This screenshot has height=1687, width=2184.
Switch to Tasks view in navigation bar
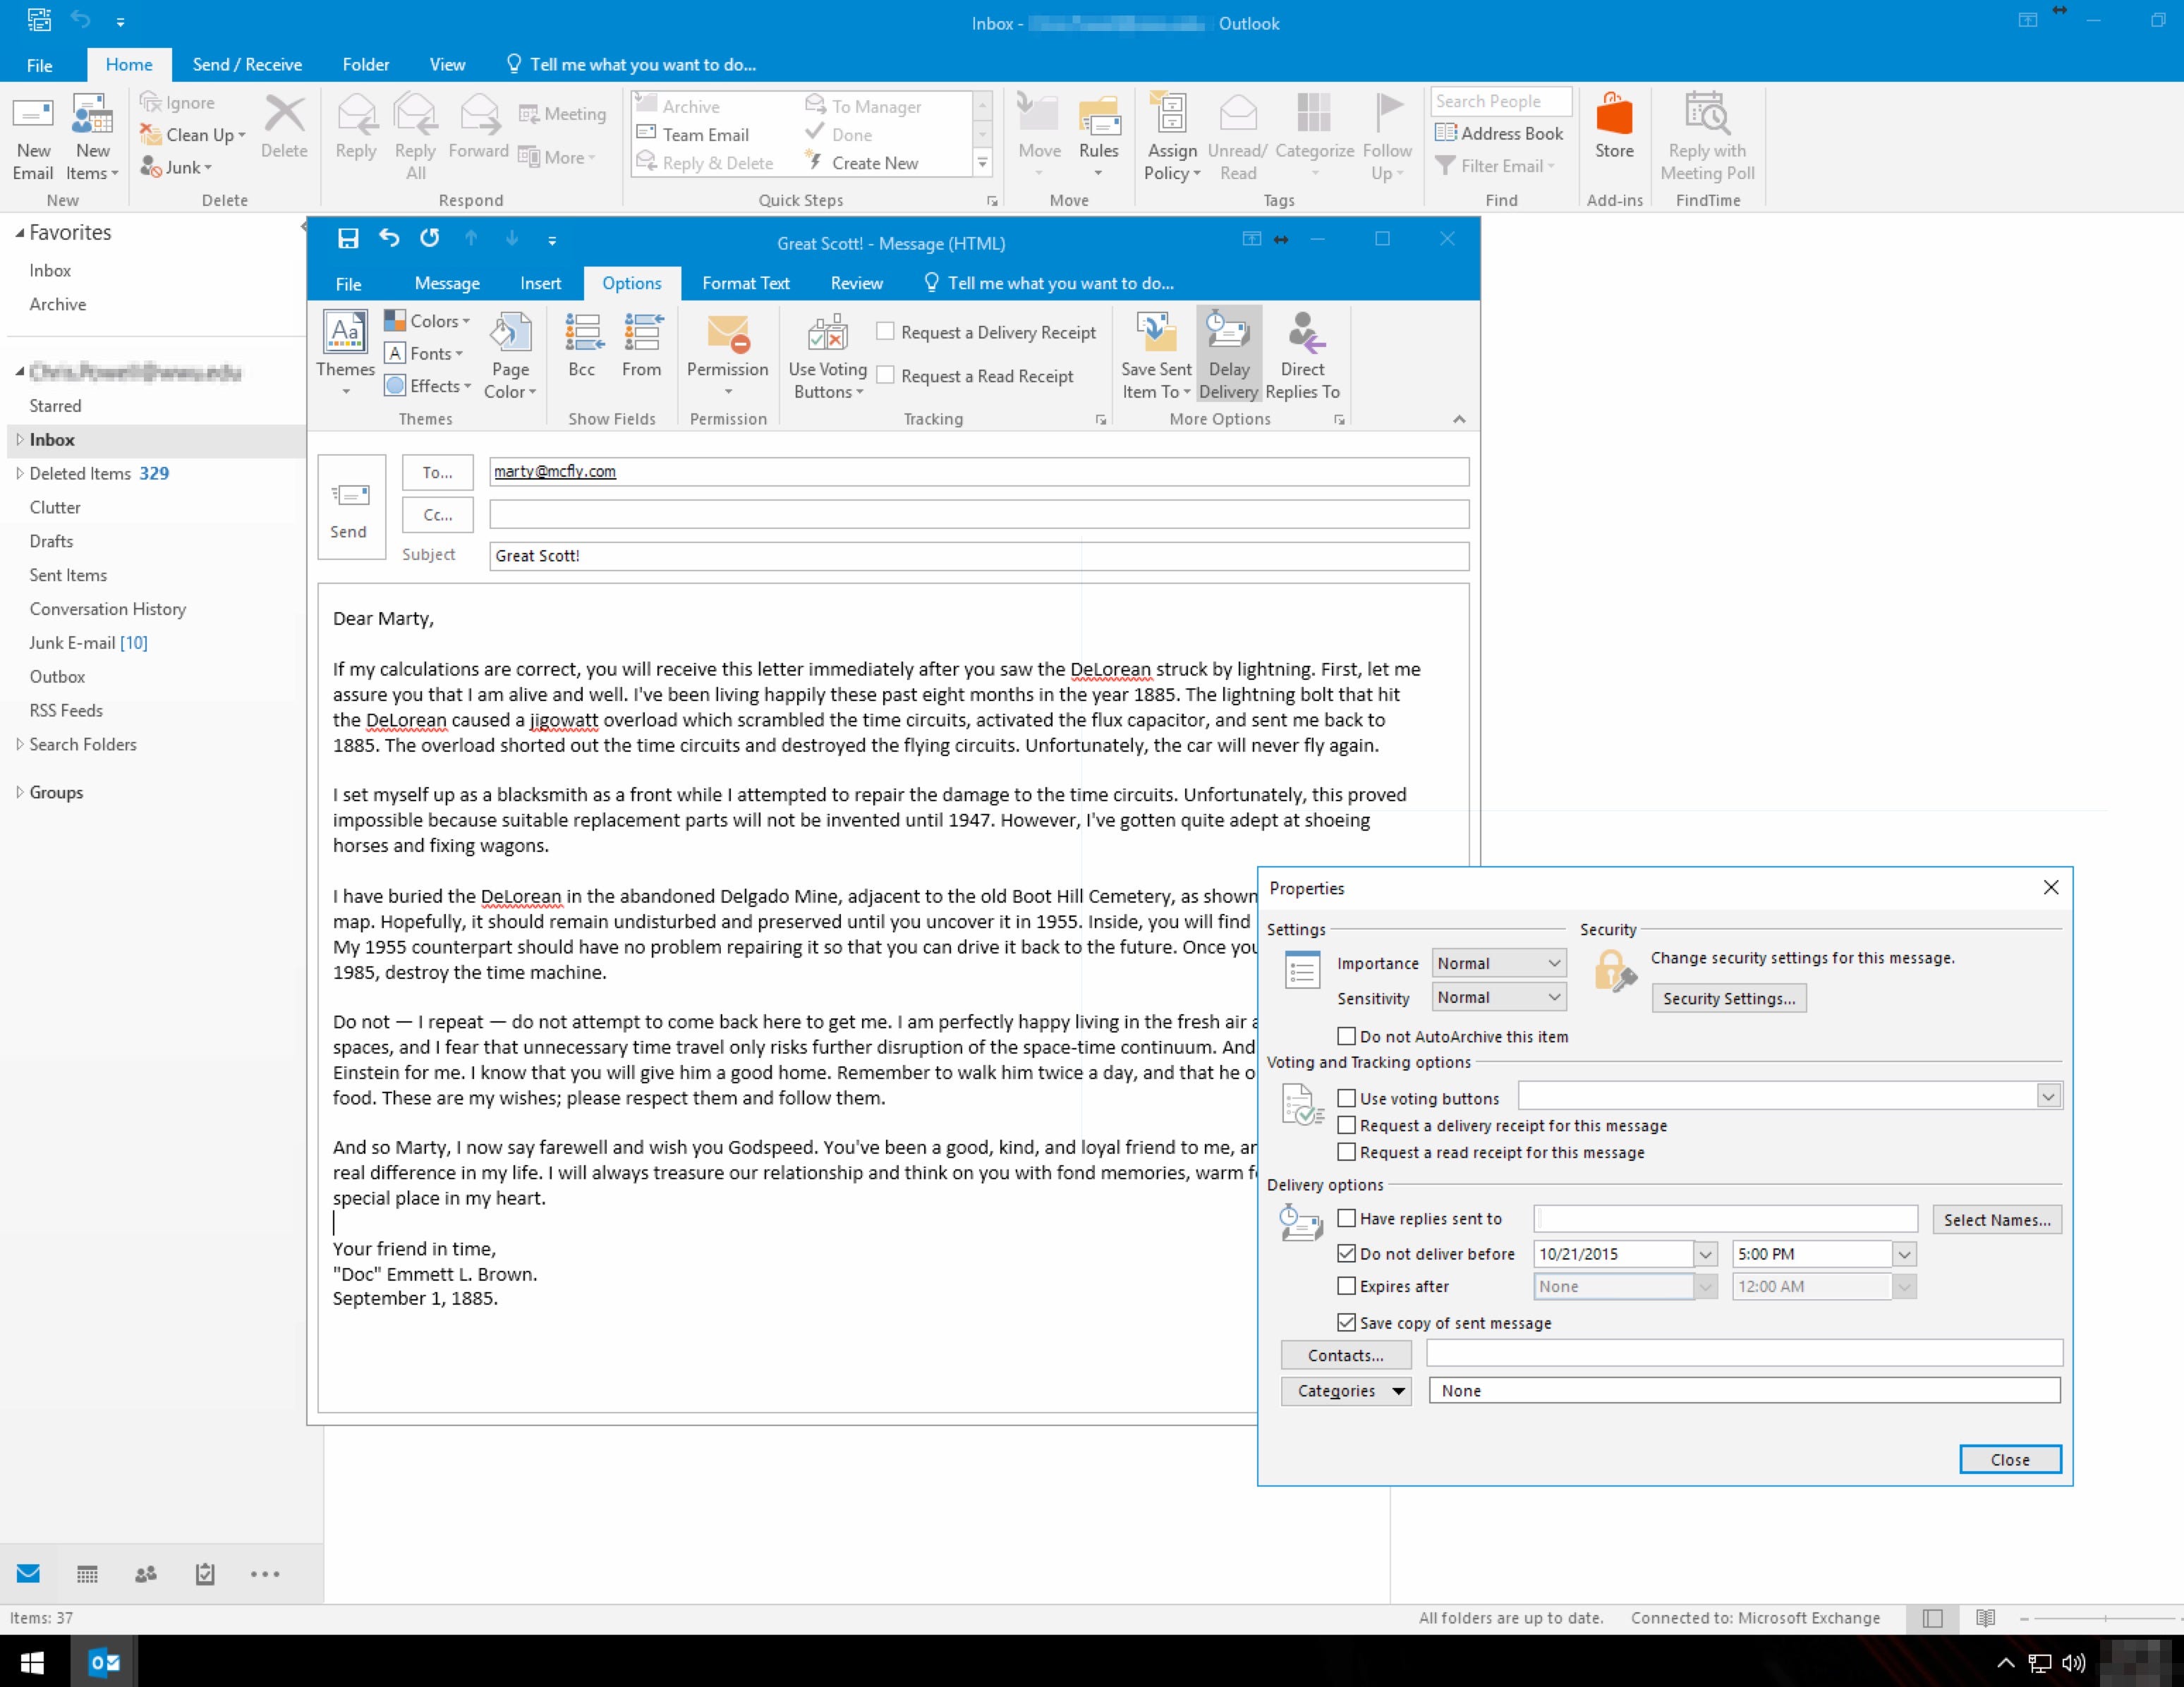[205, 1574]
